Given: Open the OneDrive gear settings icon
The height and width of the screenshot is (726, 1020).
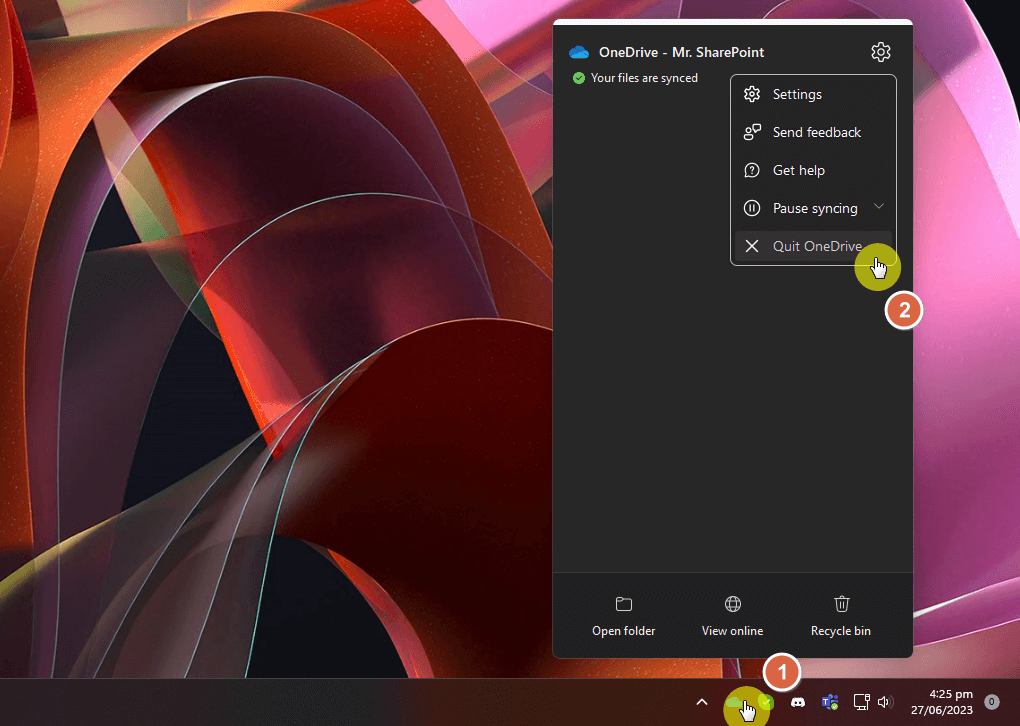Looking at the screenshot, I should coord(880,52).
